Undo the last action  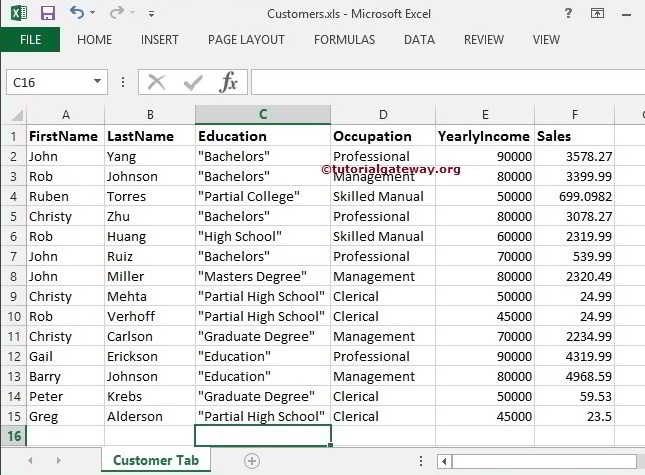point(77,13)
